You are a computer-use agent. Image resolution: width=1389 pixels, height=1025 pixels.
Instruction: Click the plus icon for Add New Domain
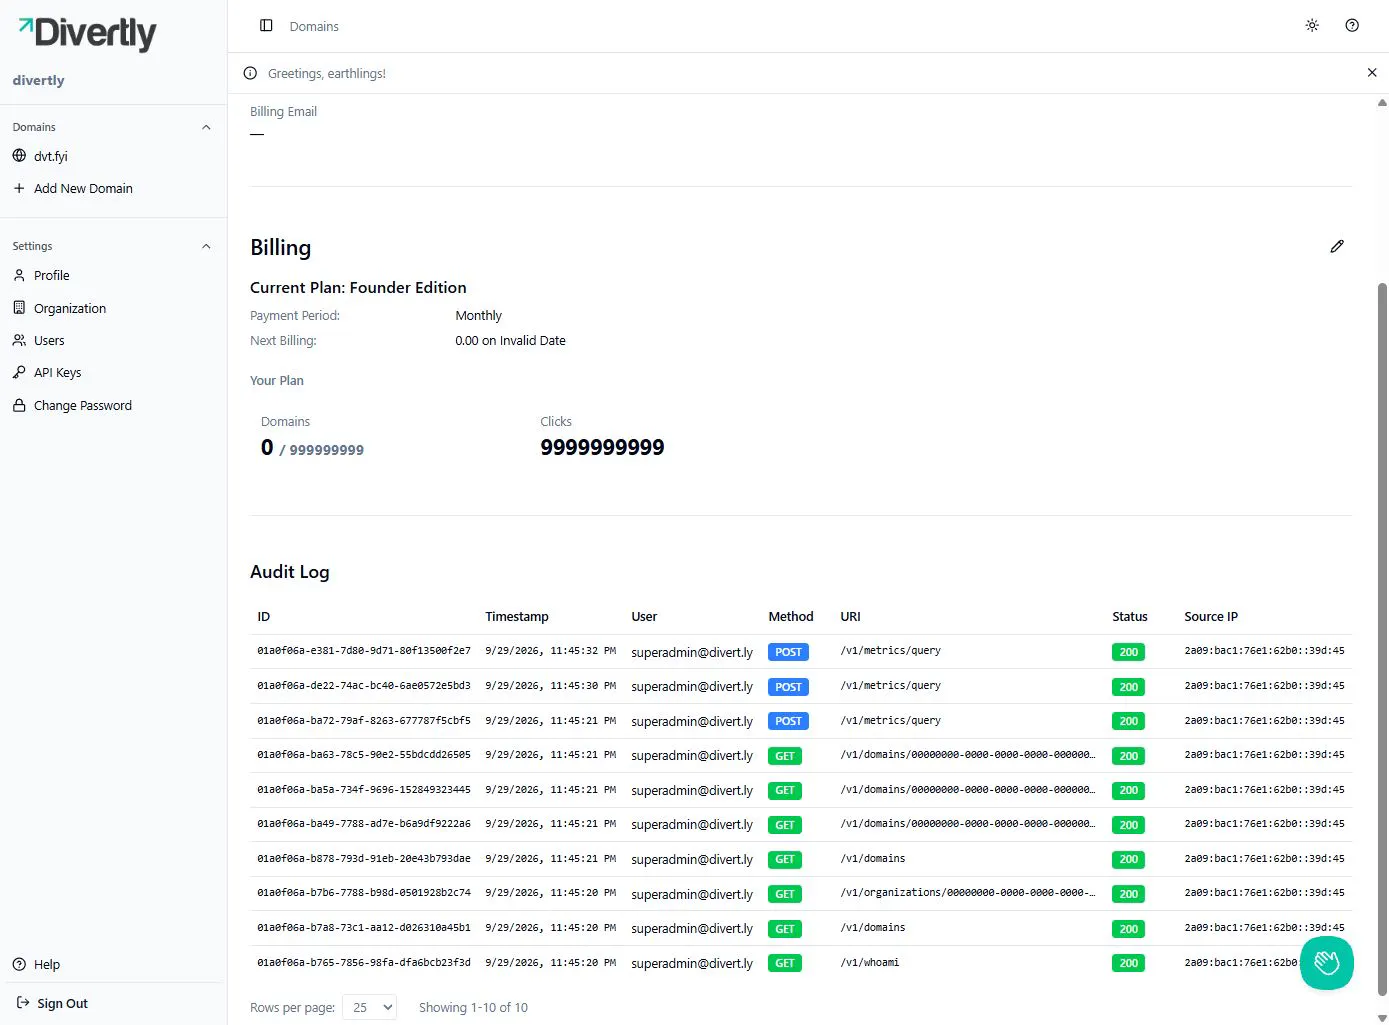(x=19, y=188)
